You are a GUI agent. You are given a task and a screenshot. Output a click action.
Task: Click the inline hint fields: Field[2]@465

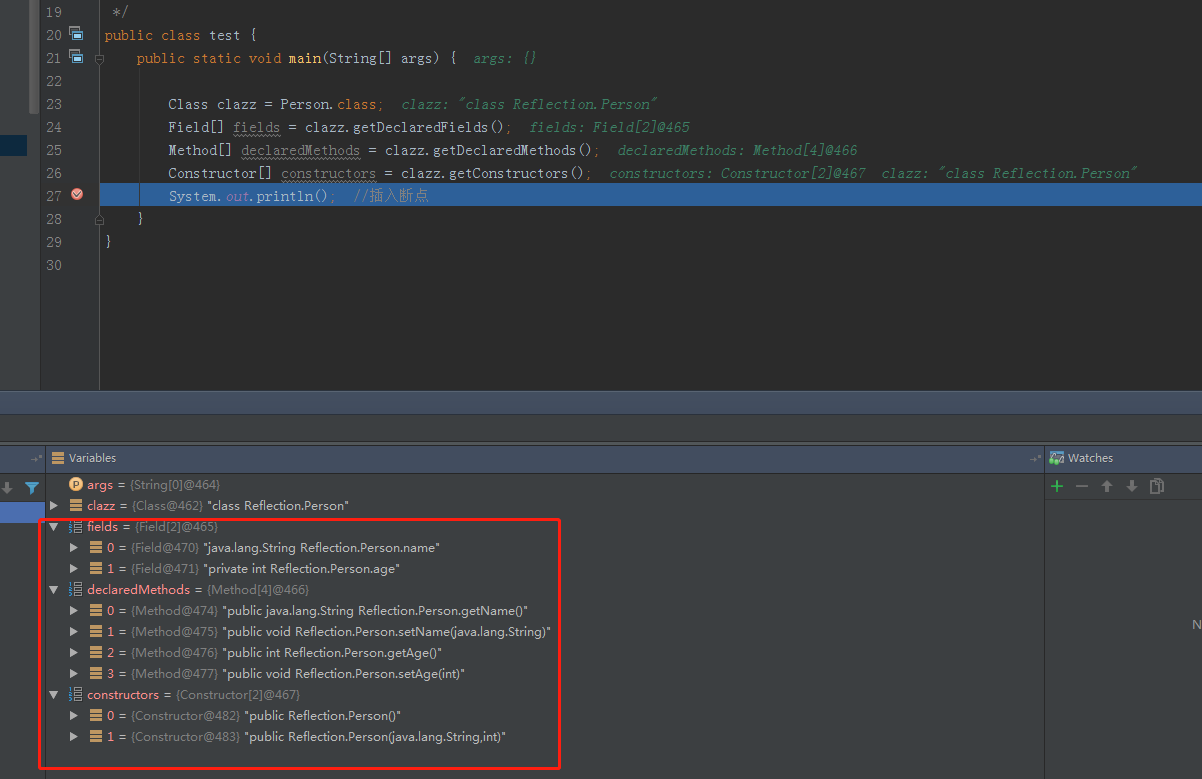[x=610, y=127]
